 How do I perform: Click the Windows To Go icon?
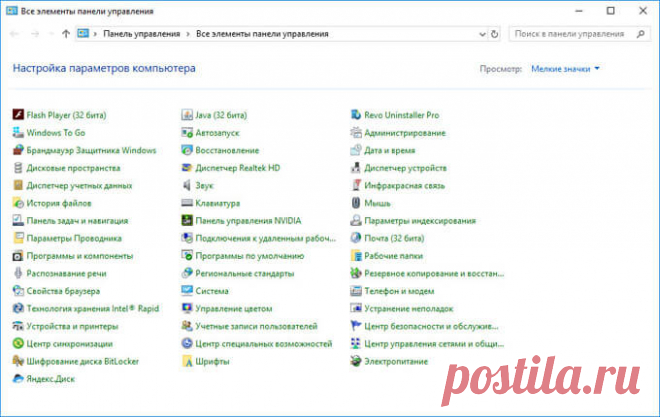tap(18, 133)
